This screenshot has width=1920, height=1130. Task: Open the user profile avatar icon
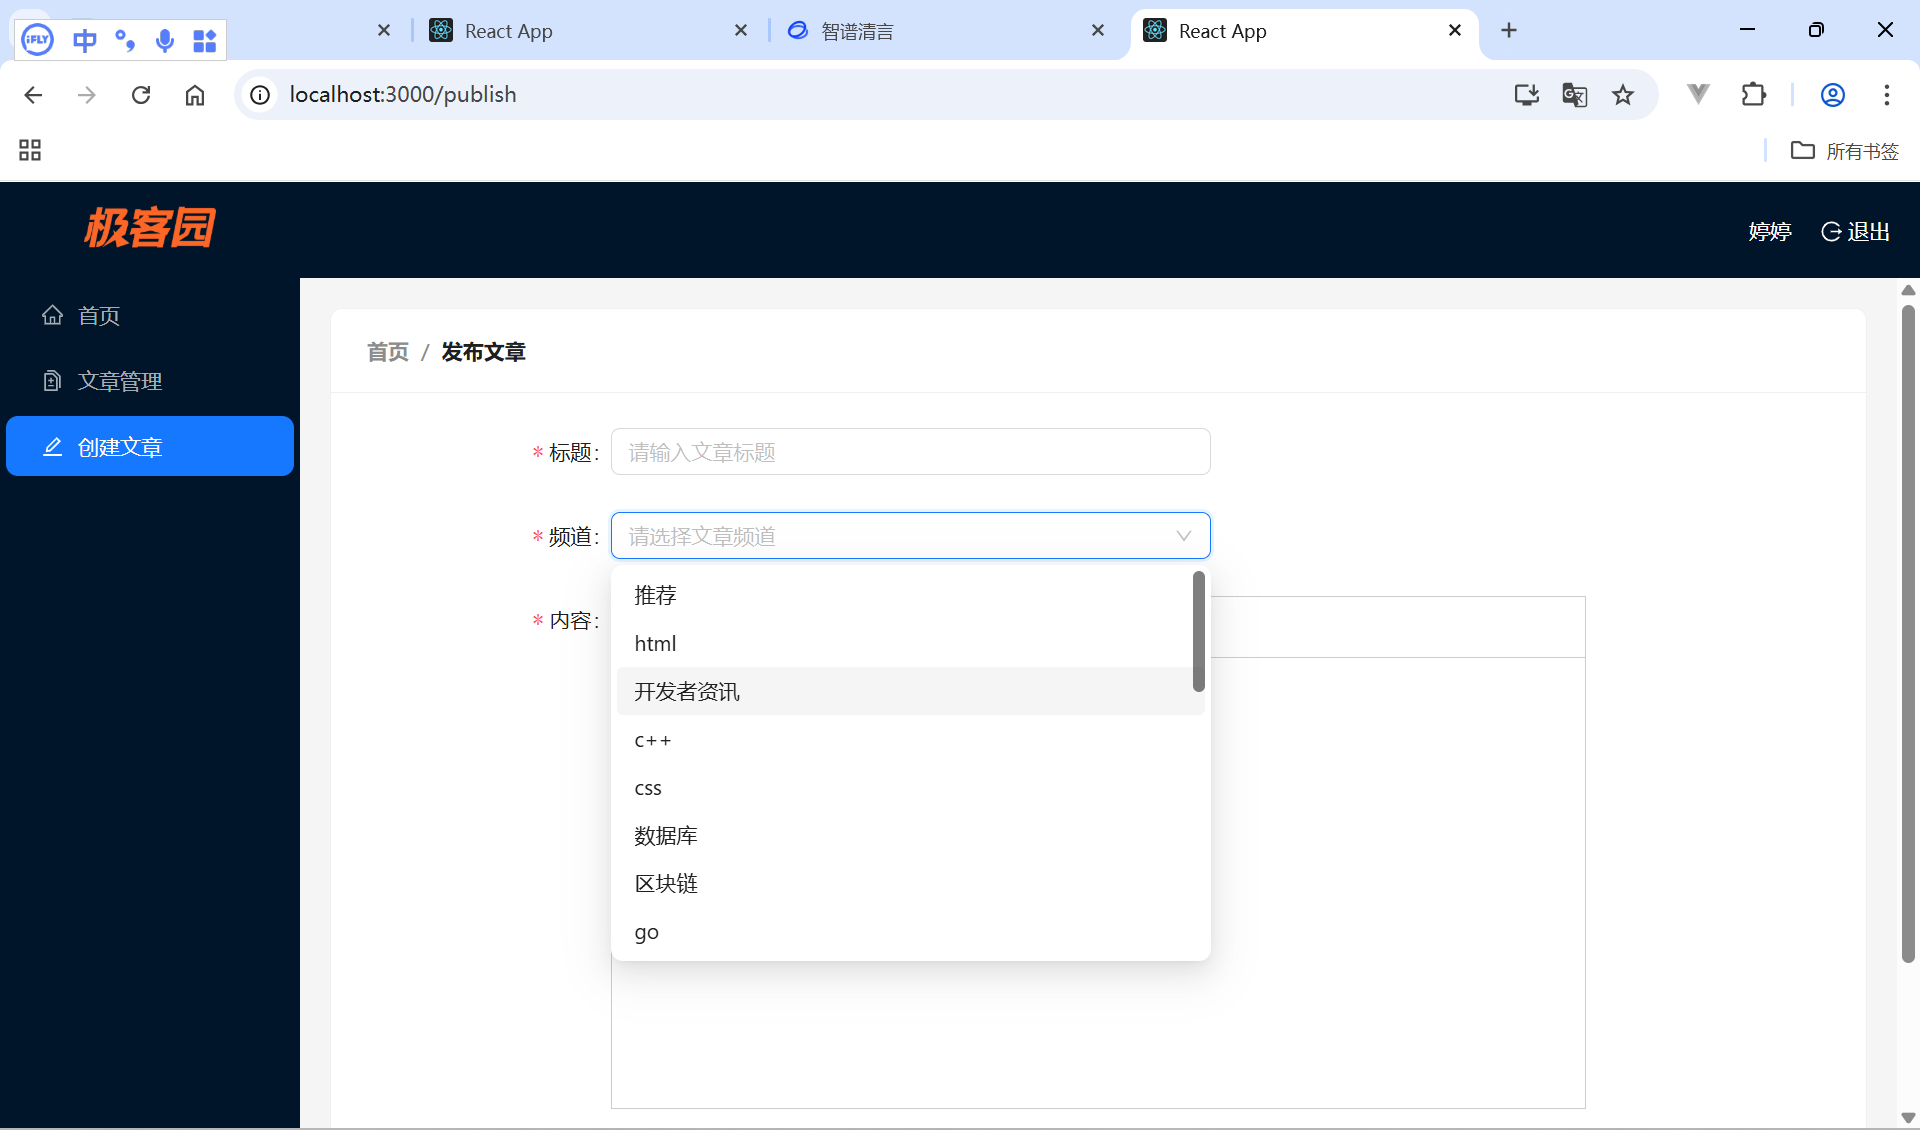1832,95
